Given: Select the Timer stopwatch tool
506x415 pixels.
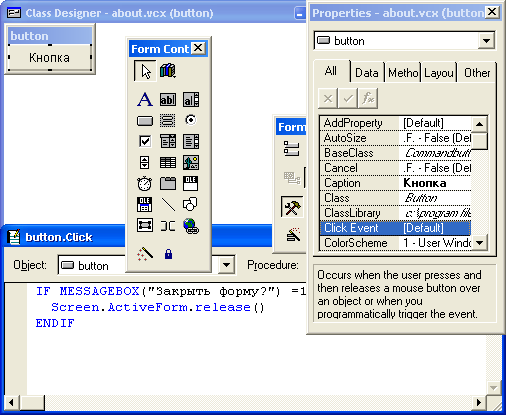Looking at the screenshot, I should pos(145,184).
